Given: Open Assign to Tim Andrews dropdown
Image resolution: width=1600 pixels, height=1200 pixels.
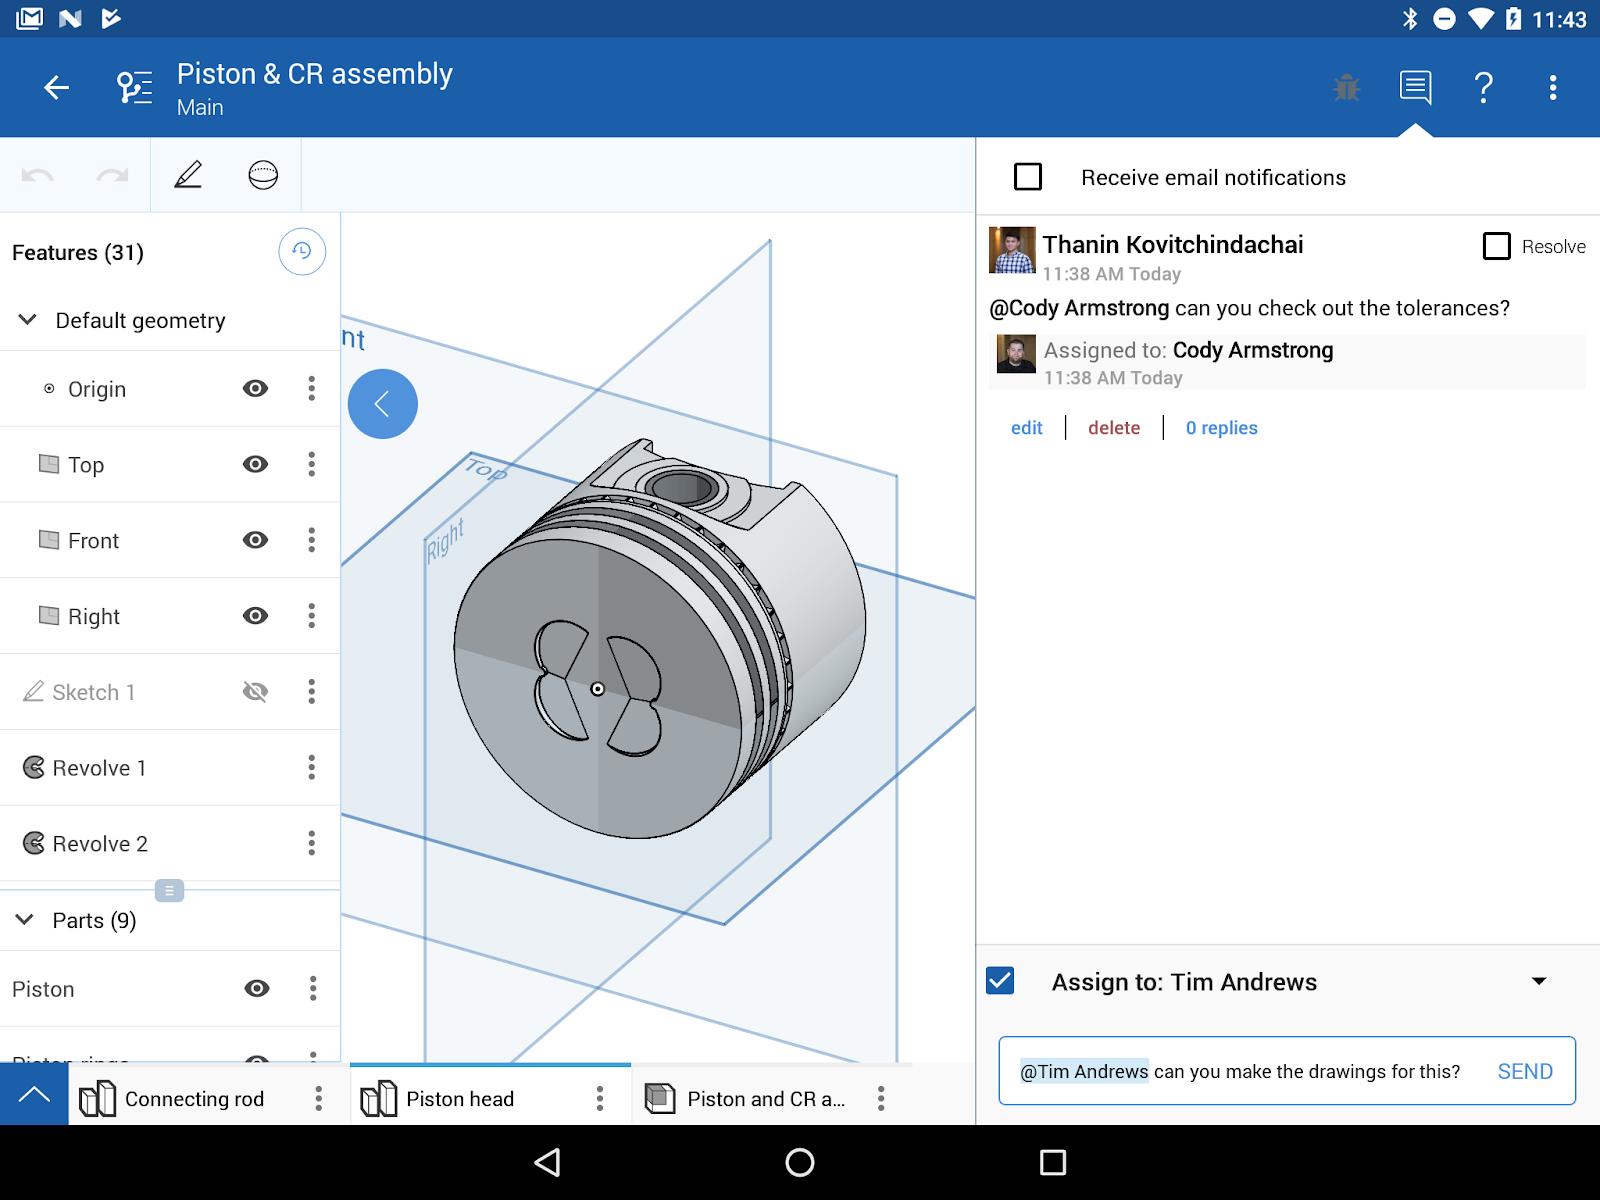Looking at the screenshot, I should pyautogui.click(x=1539, y=982).
